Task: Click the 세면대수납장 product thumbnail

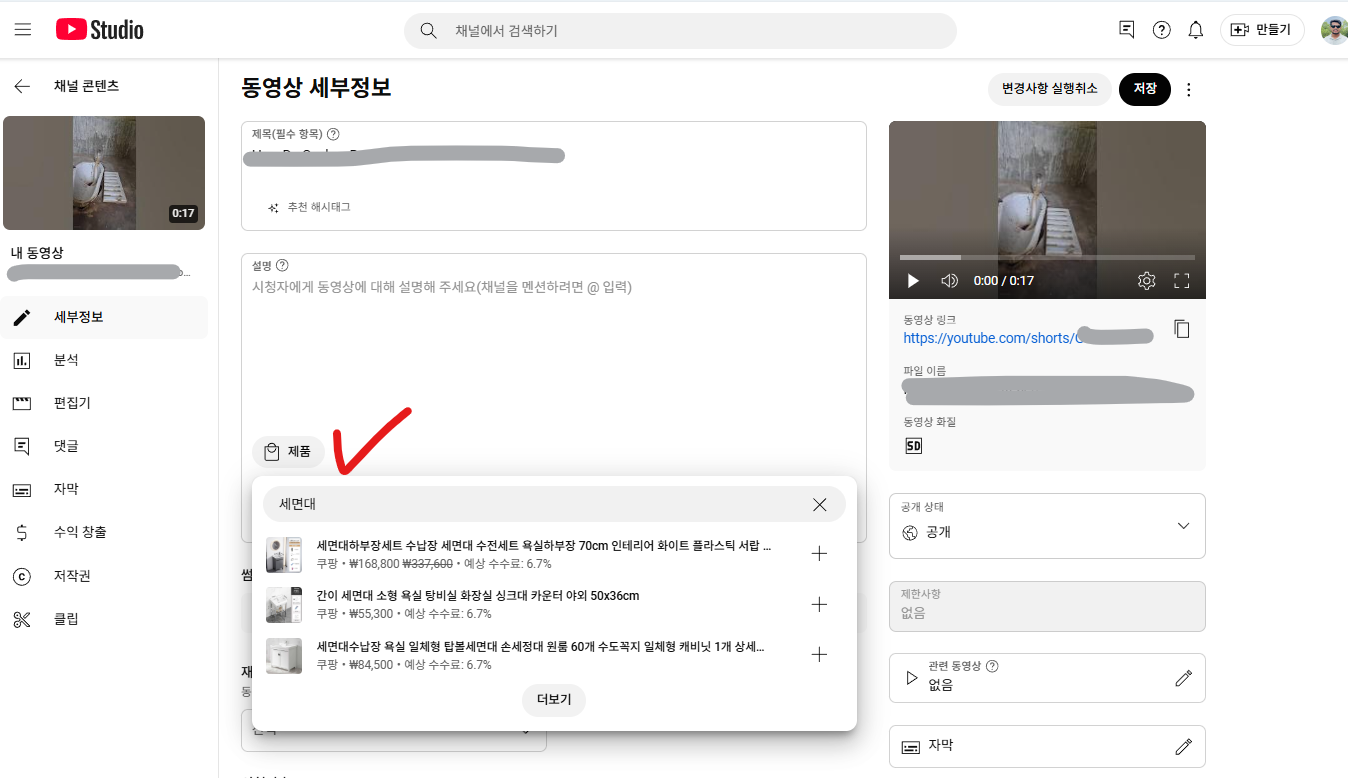Action: (x=284, y=655)
